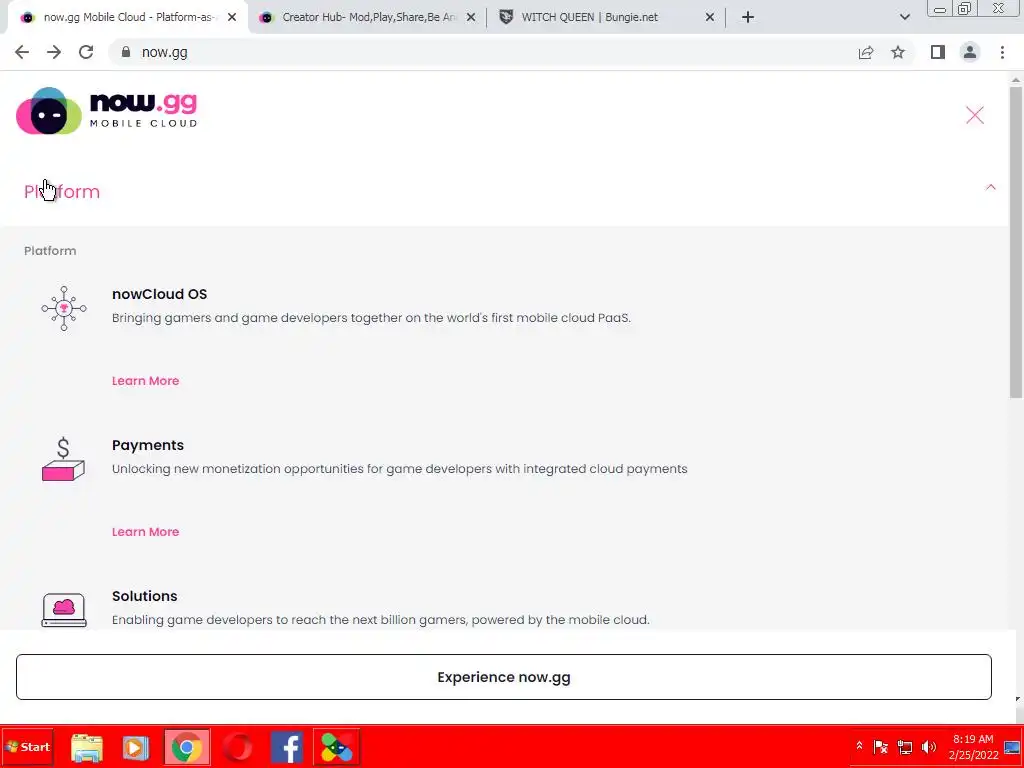
Task: Click the Chrome taskbar icon
Action: click(187, 747)
